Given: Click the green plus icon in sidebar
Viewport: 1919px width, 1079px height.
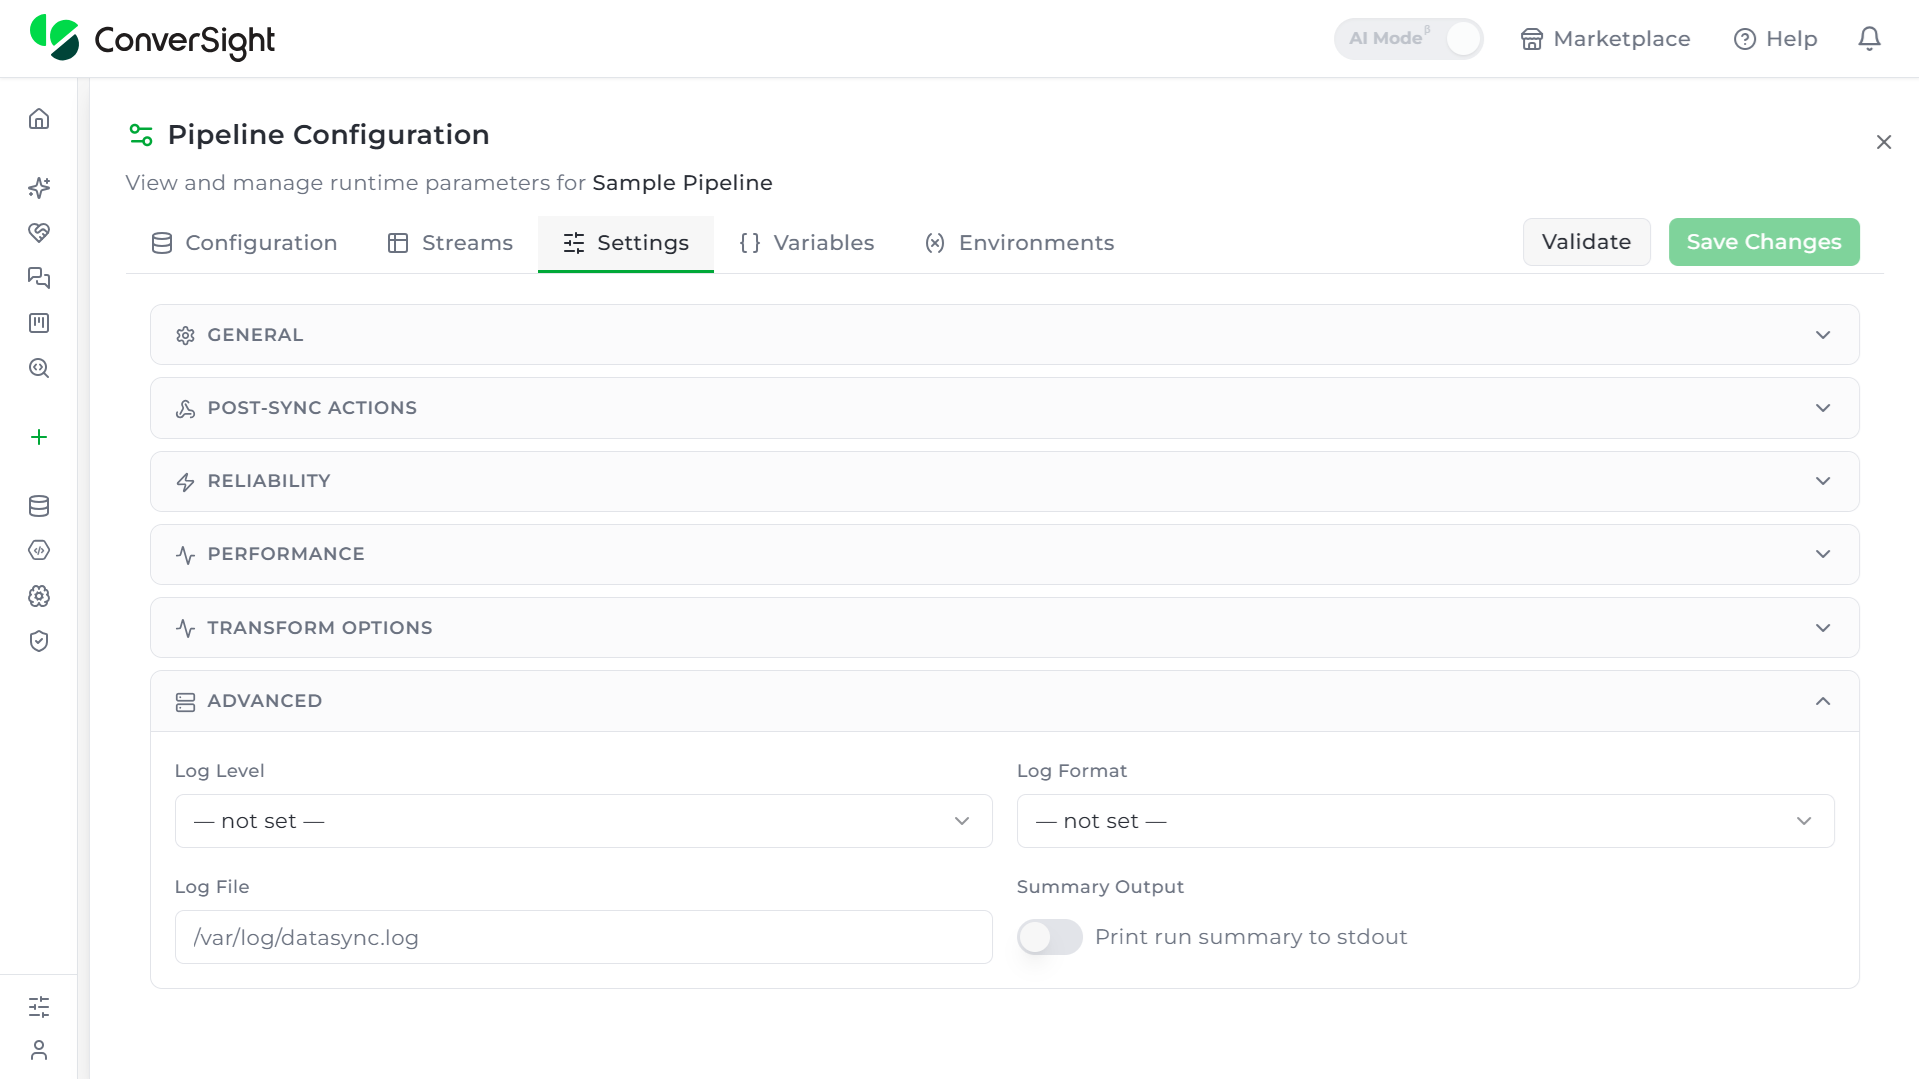Looking at the screenshot, I should (x=39, y=437).
